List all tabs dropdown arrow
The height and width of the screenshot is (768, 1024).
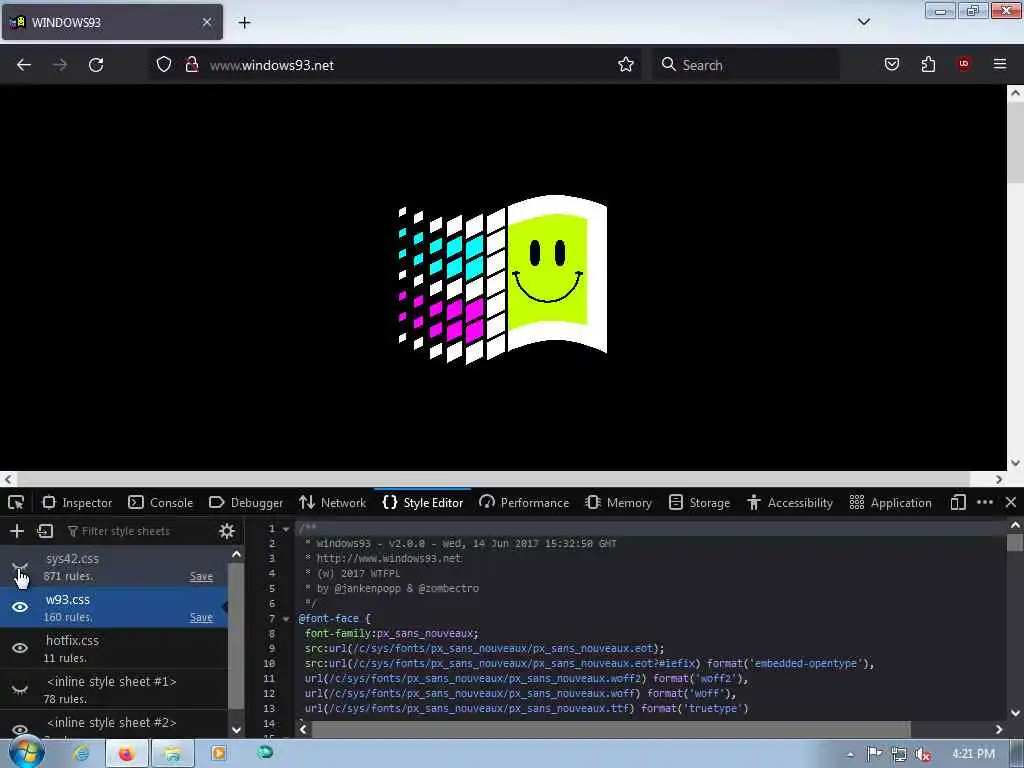pyautogui.click(x=863, y=22)
